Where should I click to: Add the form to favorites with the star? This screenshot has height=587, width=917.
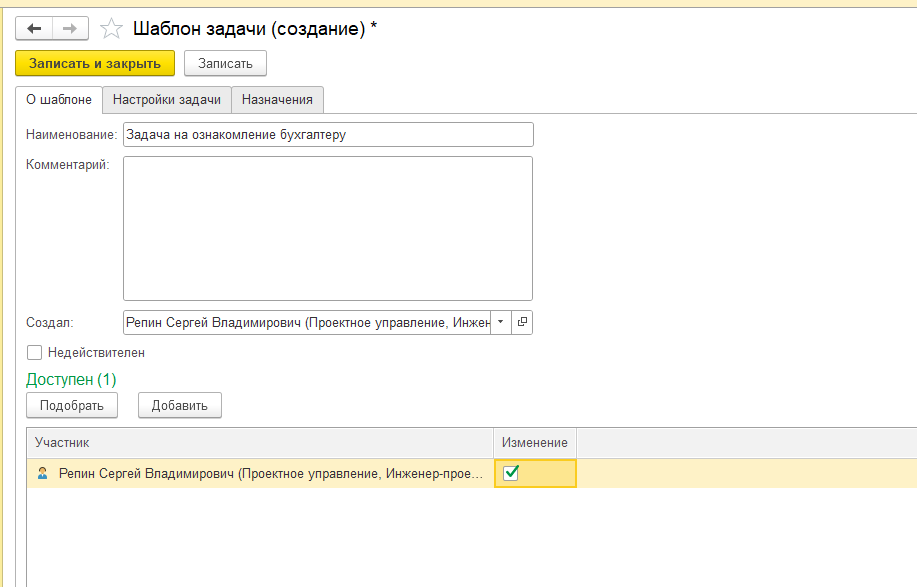[112, 29]
